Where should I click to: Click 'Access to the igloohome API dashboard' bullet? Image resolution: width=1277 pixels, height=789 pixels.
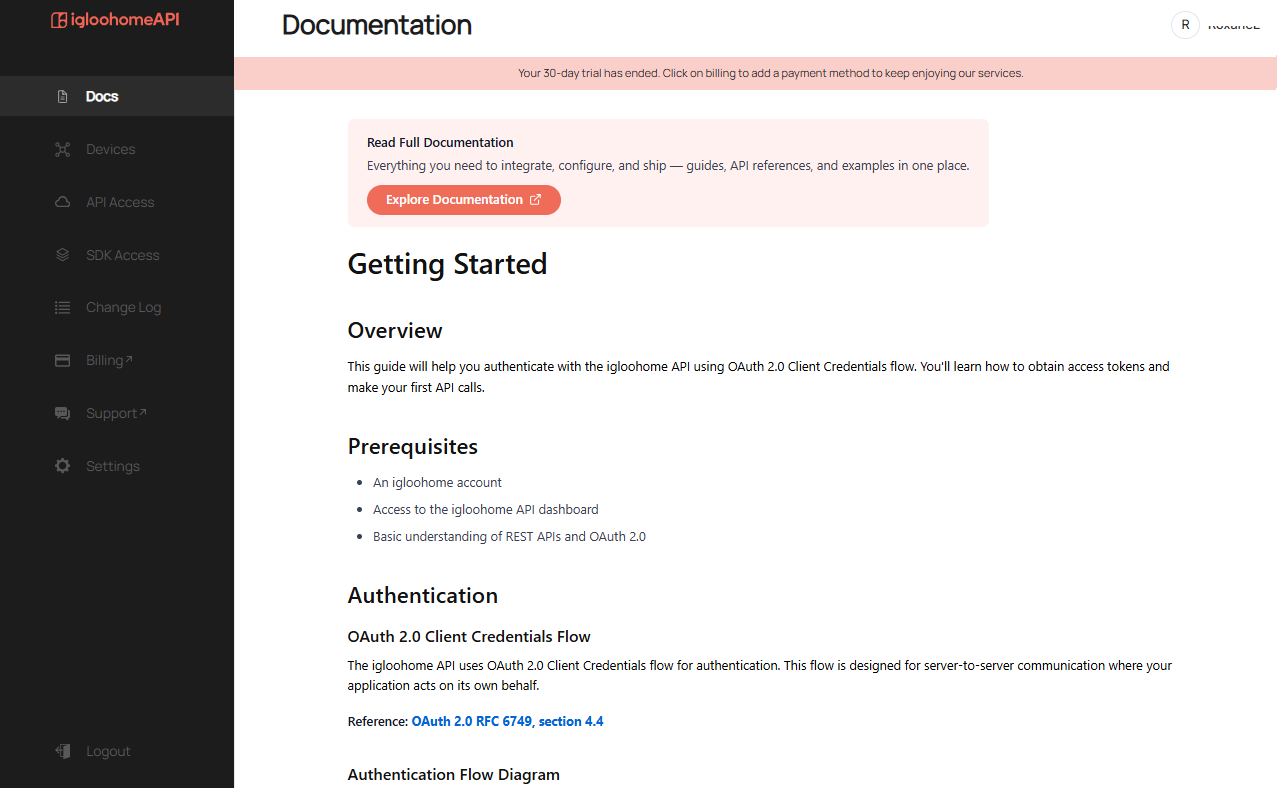[x=486, y=510]
